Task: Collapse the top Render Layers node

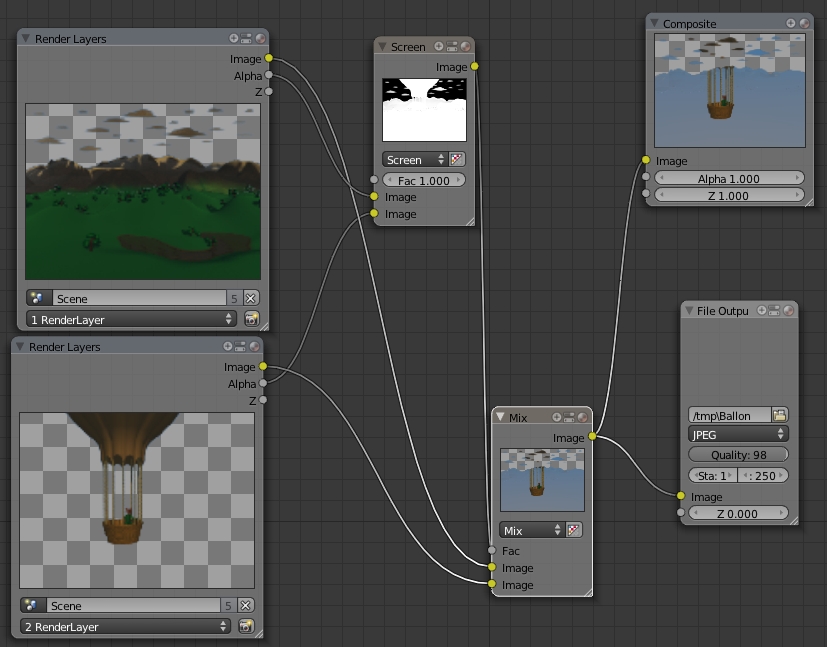Action: (25, 38)
